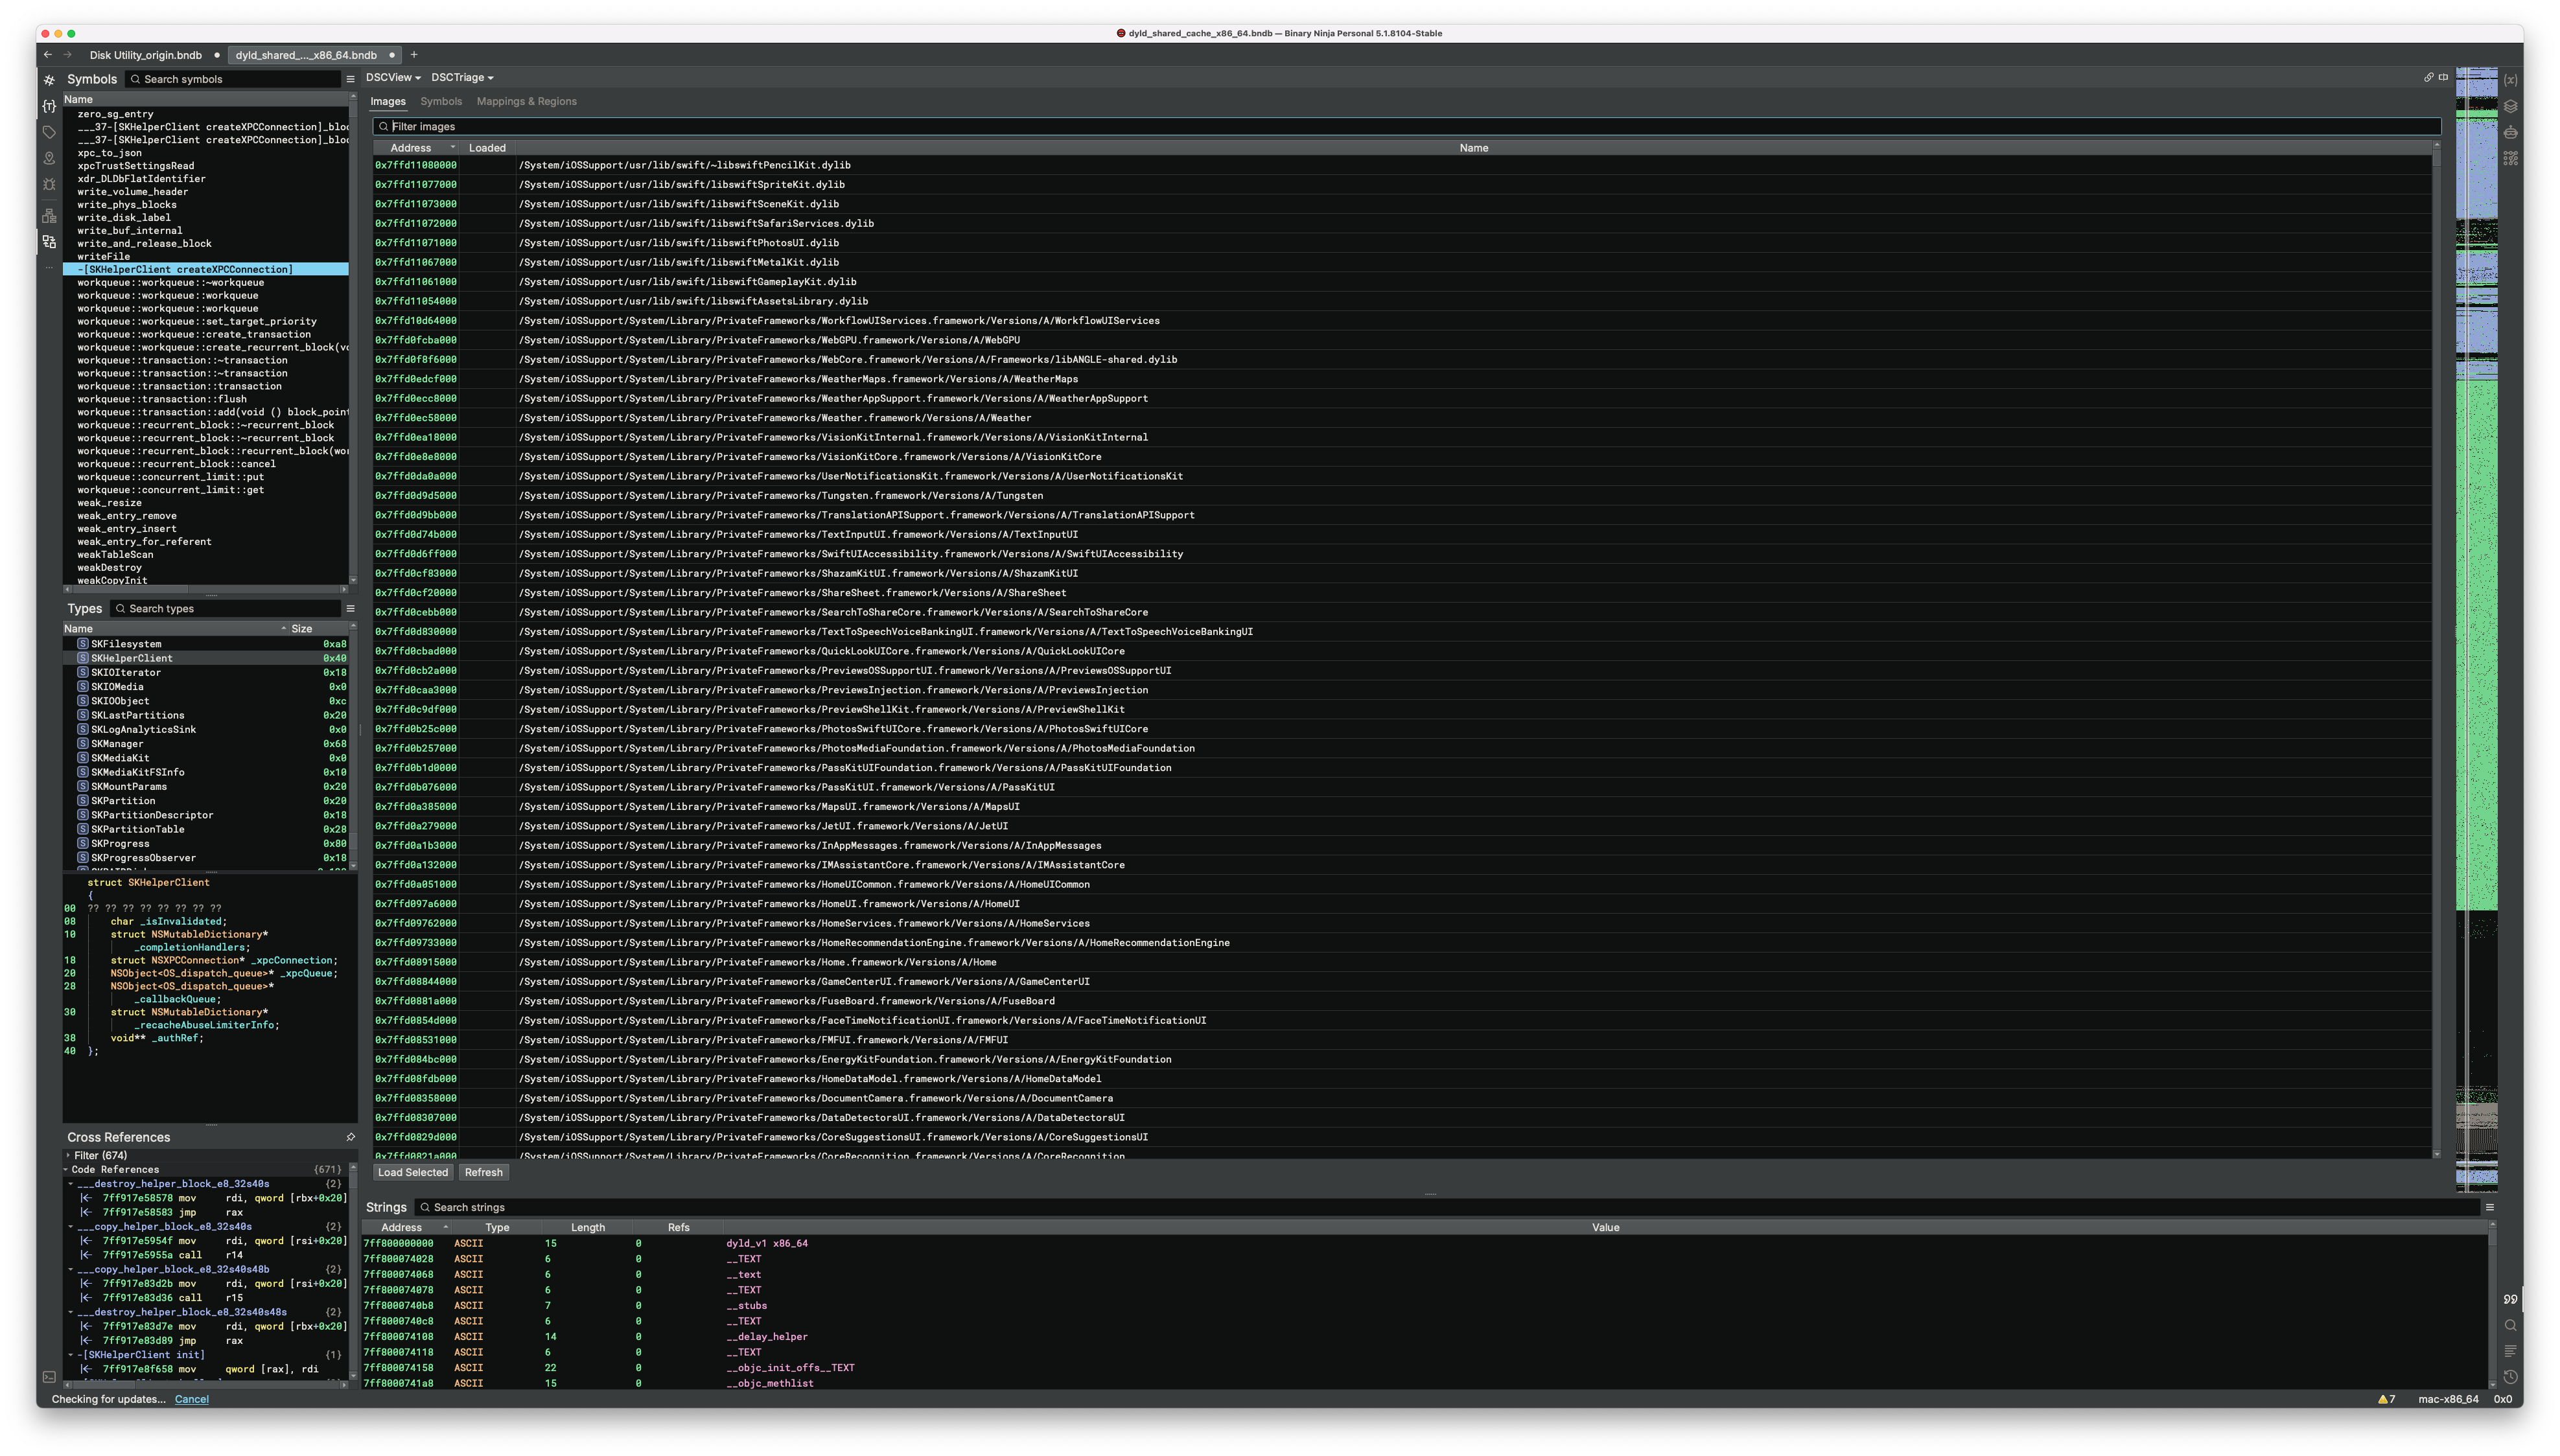This screenshot has width=2560, height=1456.
Task: Open the History clock sidebar icon
Action: [x=2510, y=1377]
